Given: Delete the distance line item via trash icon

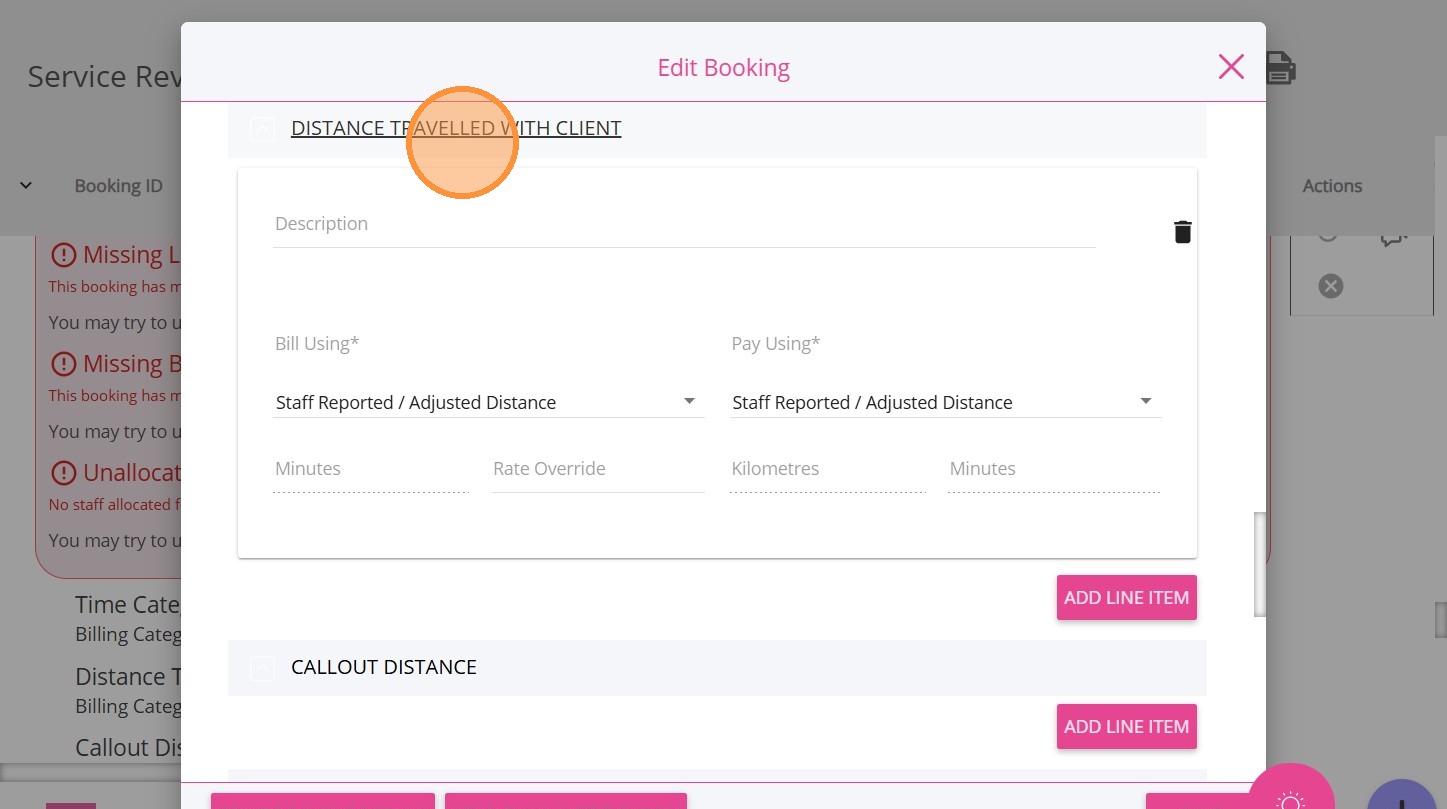Looking at the screenshot, I should click(1182, 232).
